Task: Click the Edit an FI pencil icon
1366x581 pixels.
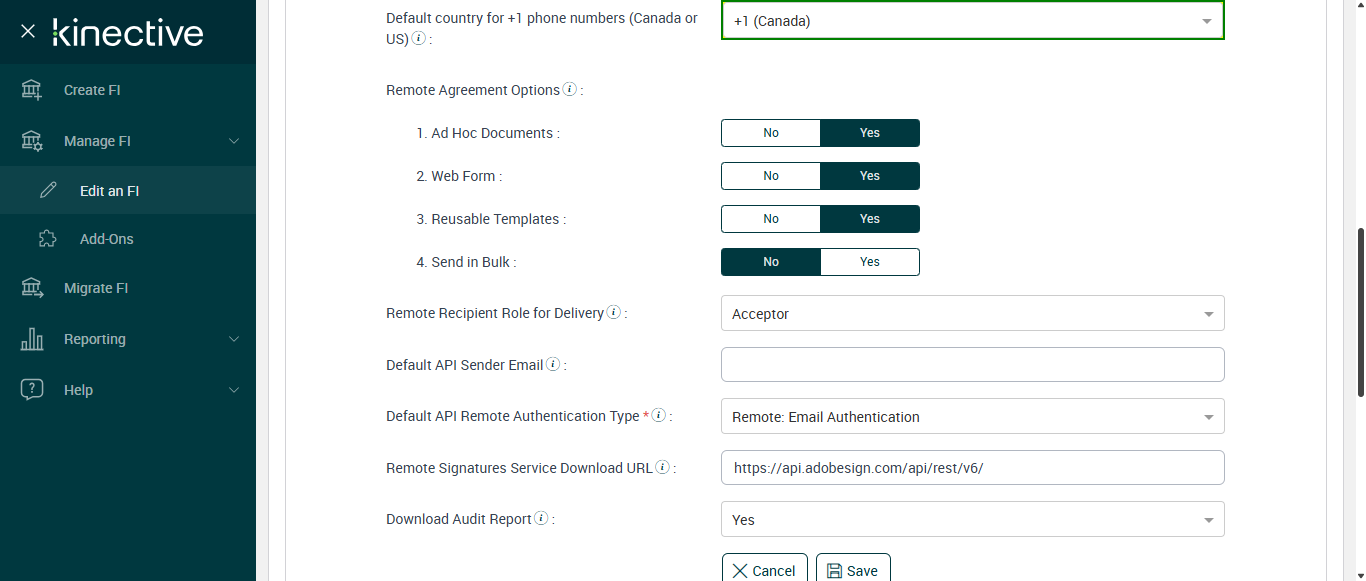Action: 48,190
